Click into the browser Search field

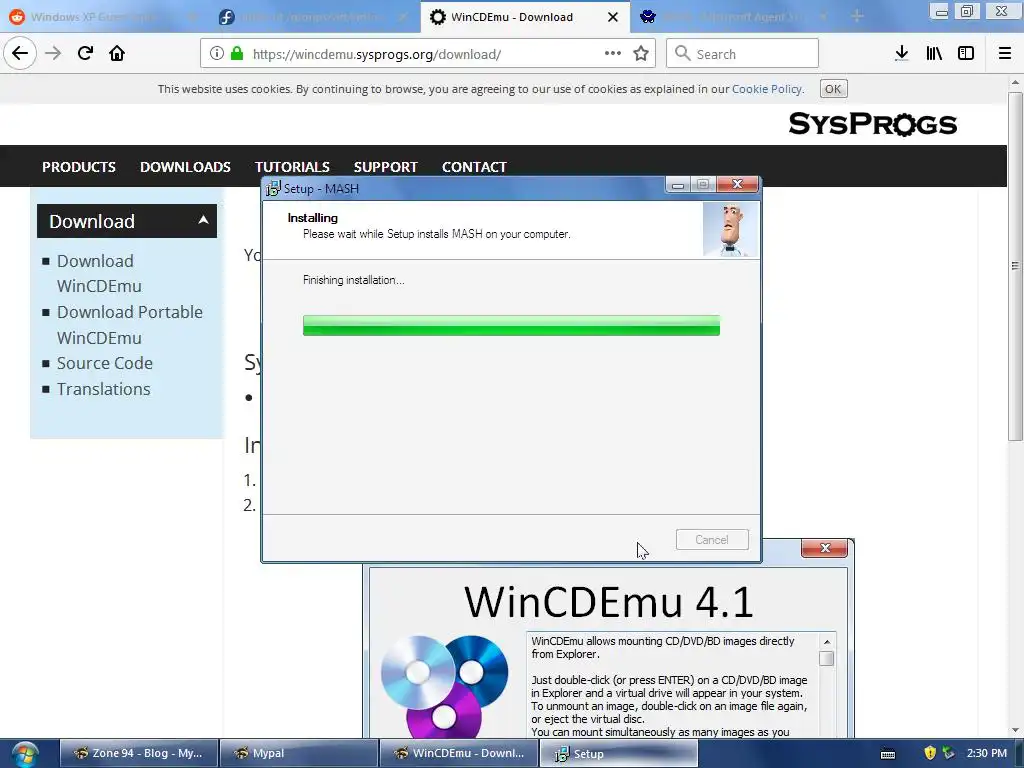point(743,54)
